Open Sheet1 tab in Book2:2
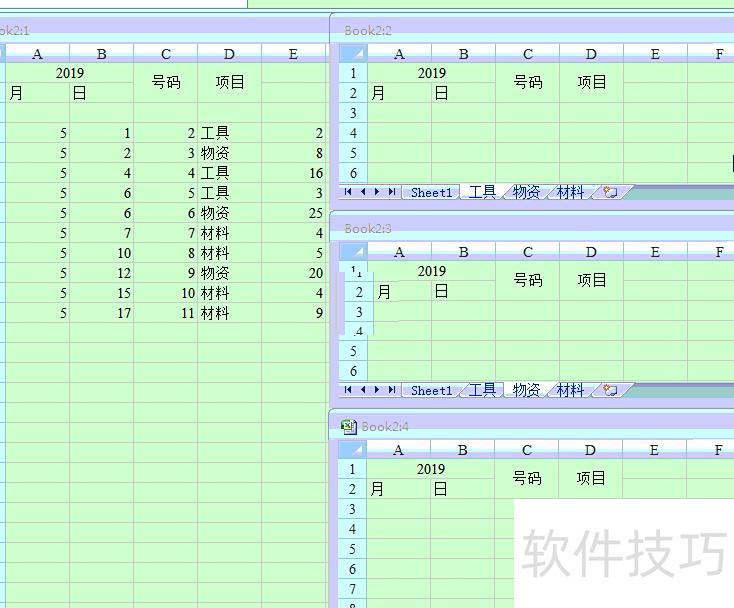This screenshot has height=608, width=734. [431, 192]
